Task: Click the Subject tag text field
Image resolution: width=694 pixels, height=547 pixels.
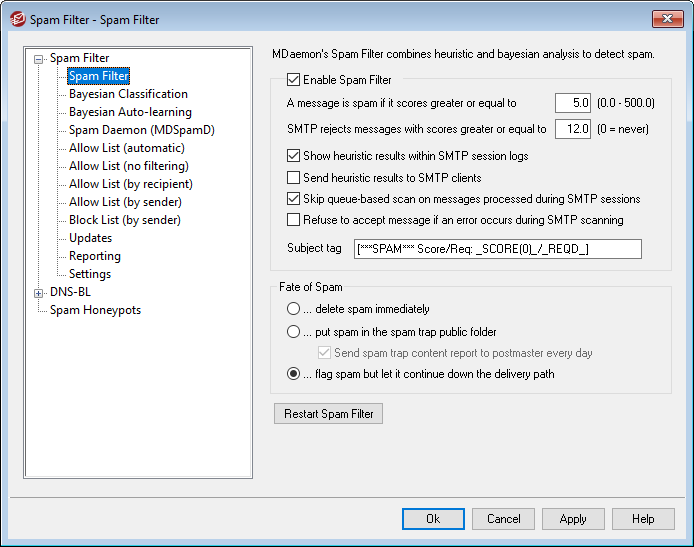Action: tap(497, 249)
